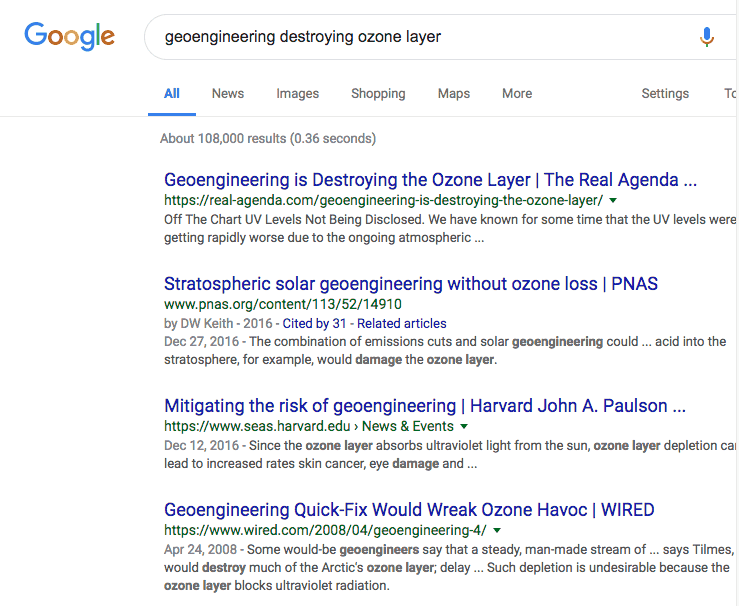The height and width of the screenshot is (606, 739).
Task: Open 'Stratospheric solar geoengineering without ozone loss' PNAS
Action: (x=411, y=284)
